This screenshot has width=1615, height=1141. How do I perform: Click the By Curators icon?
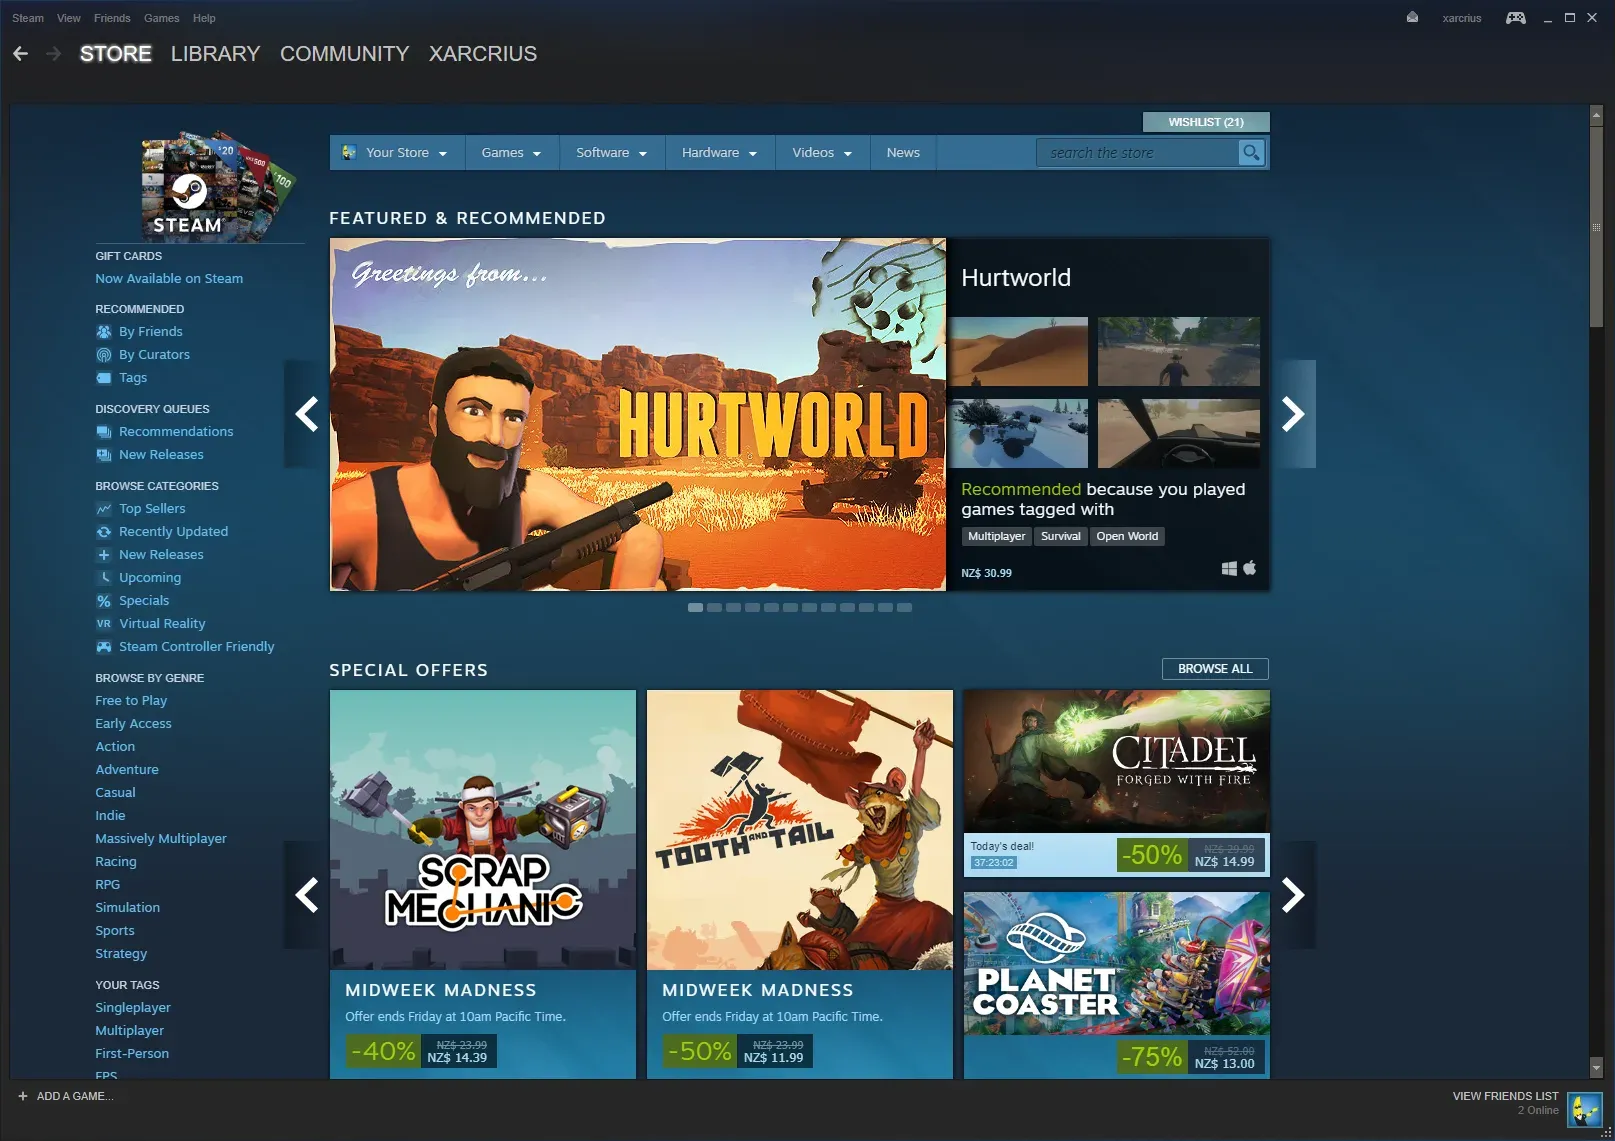pos(104,355)
